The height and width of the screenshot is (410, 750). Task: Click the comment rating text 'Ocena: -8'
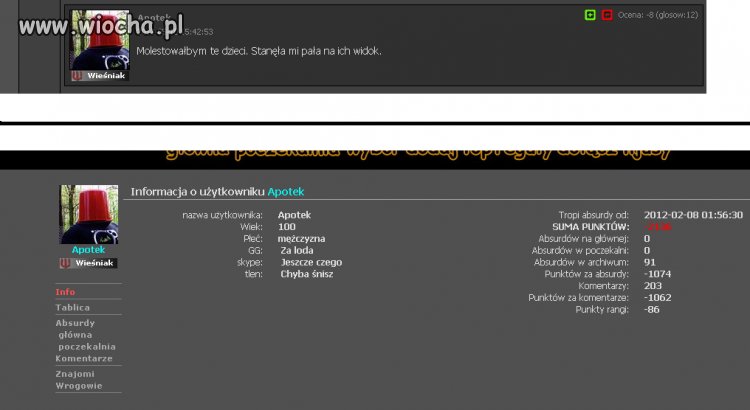(636, 15)
